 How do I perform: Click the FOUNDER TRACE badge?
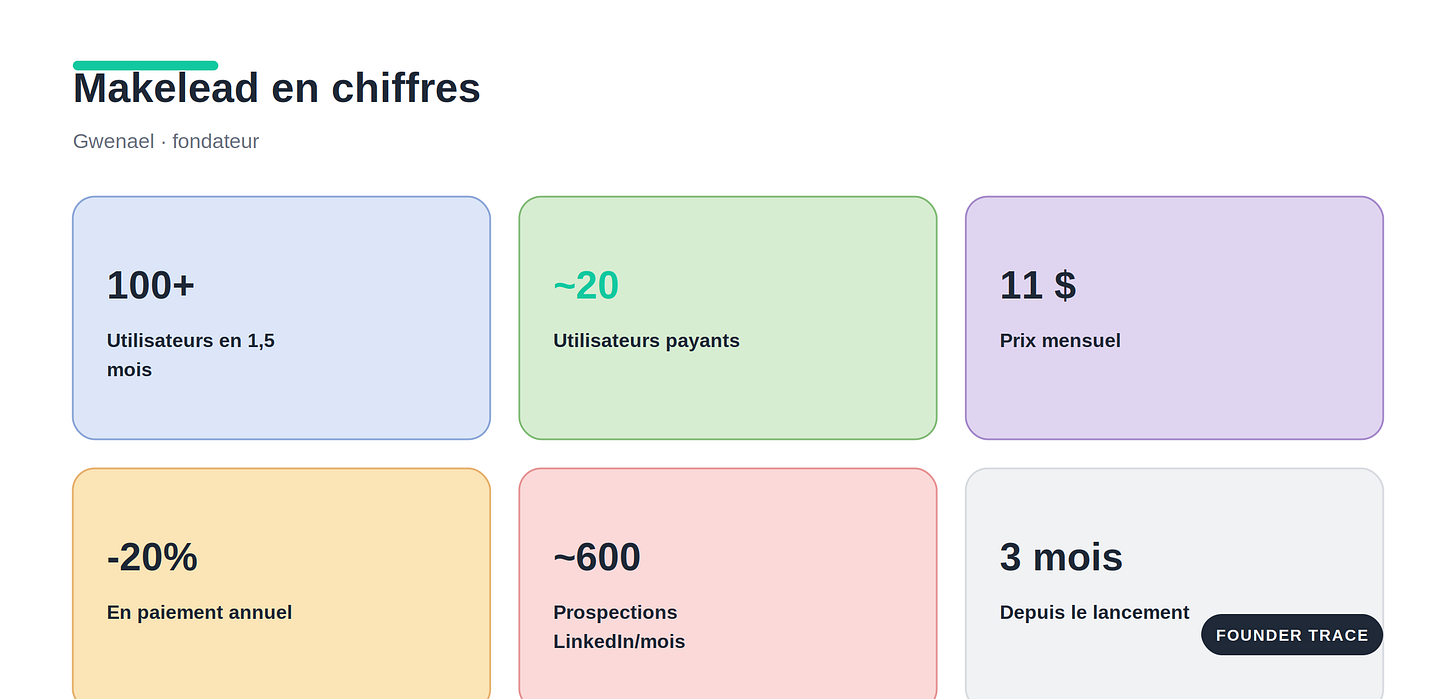1292,635
